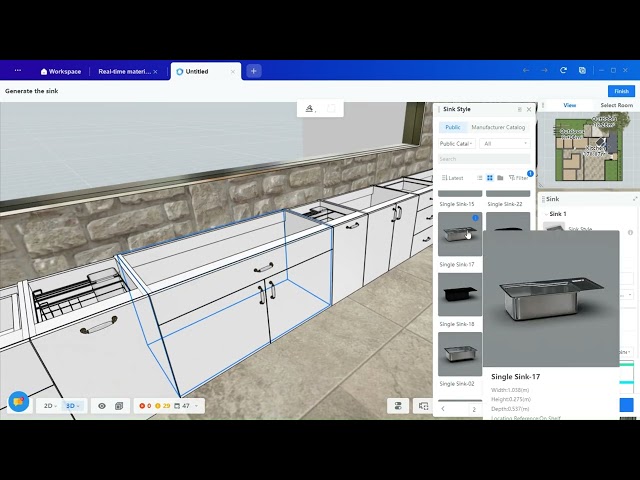640x480 pixels.
Task: Toggle the eye visibility icon
Action: [102, 406]
